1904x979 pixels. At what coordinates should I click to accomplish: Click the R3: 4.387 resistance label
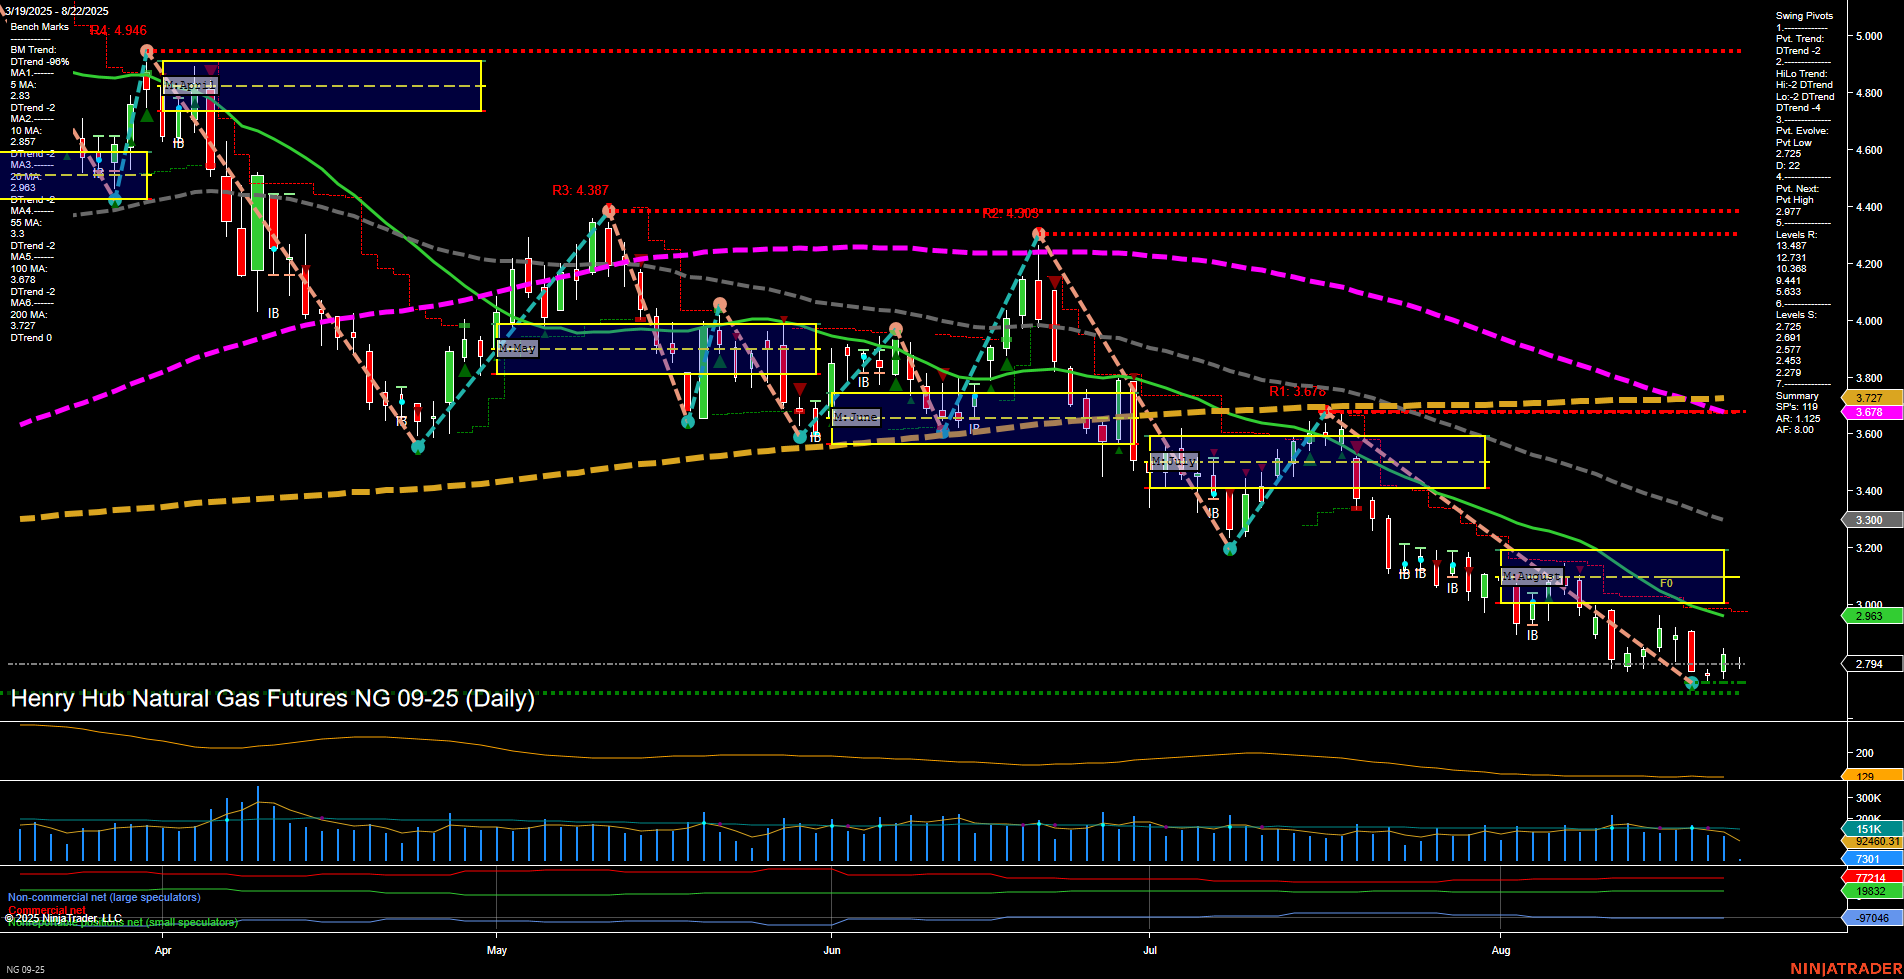click(581, 189)
